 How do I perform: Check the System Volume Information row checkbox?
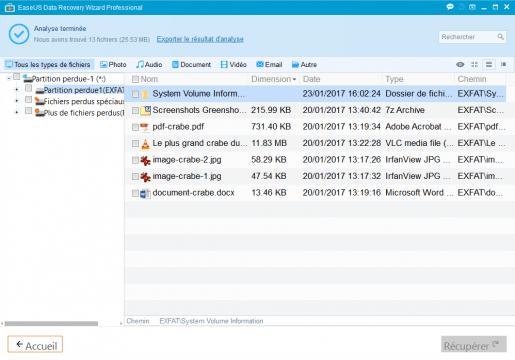coord(135,94)
